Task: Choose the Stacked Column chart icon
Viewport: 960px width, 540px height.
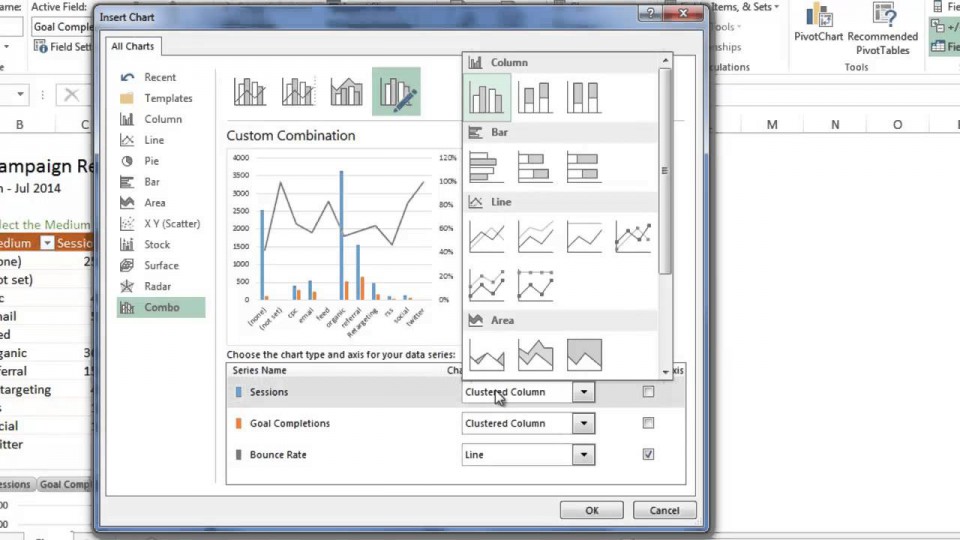Action: [x=536, y=98]
